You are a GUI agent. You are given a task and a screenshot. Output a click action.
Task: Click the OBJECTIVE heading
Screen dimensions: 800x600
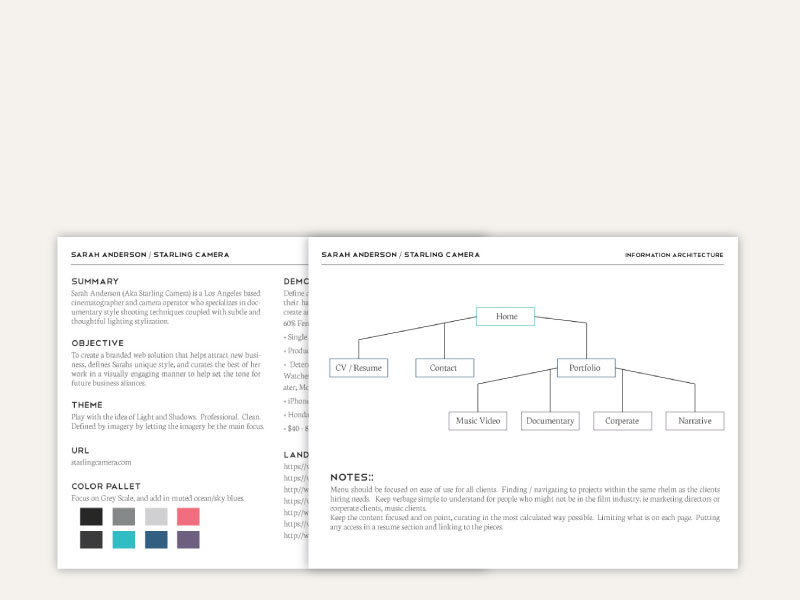point(97,343)
